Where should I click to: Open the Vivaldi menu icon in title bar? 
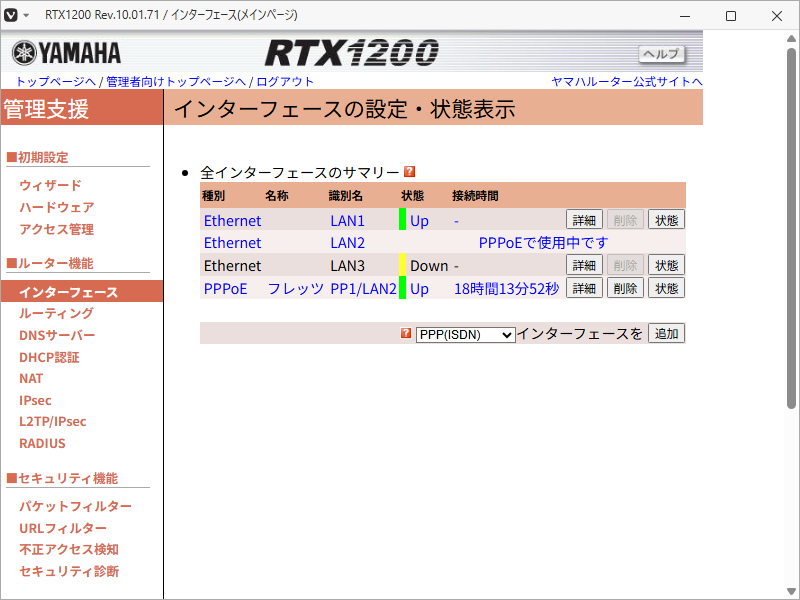click(x=11, y=15)
